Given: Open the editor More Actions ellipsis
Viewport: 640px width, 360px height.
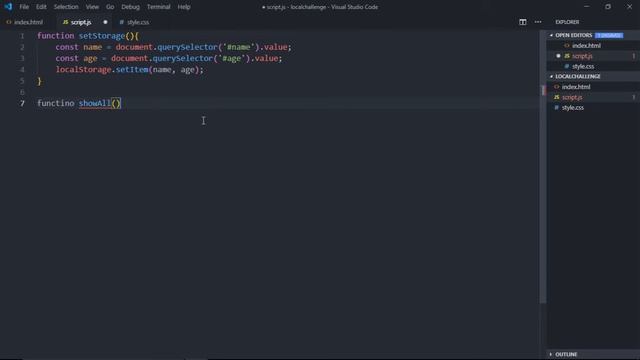Looking at the screenshot, I should [538, 22].
